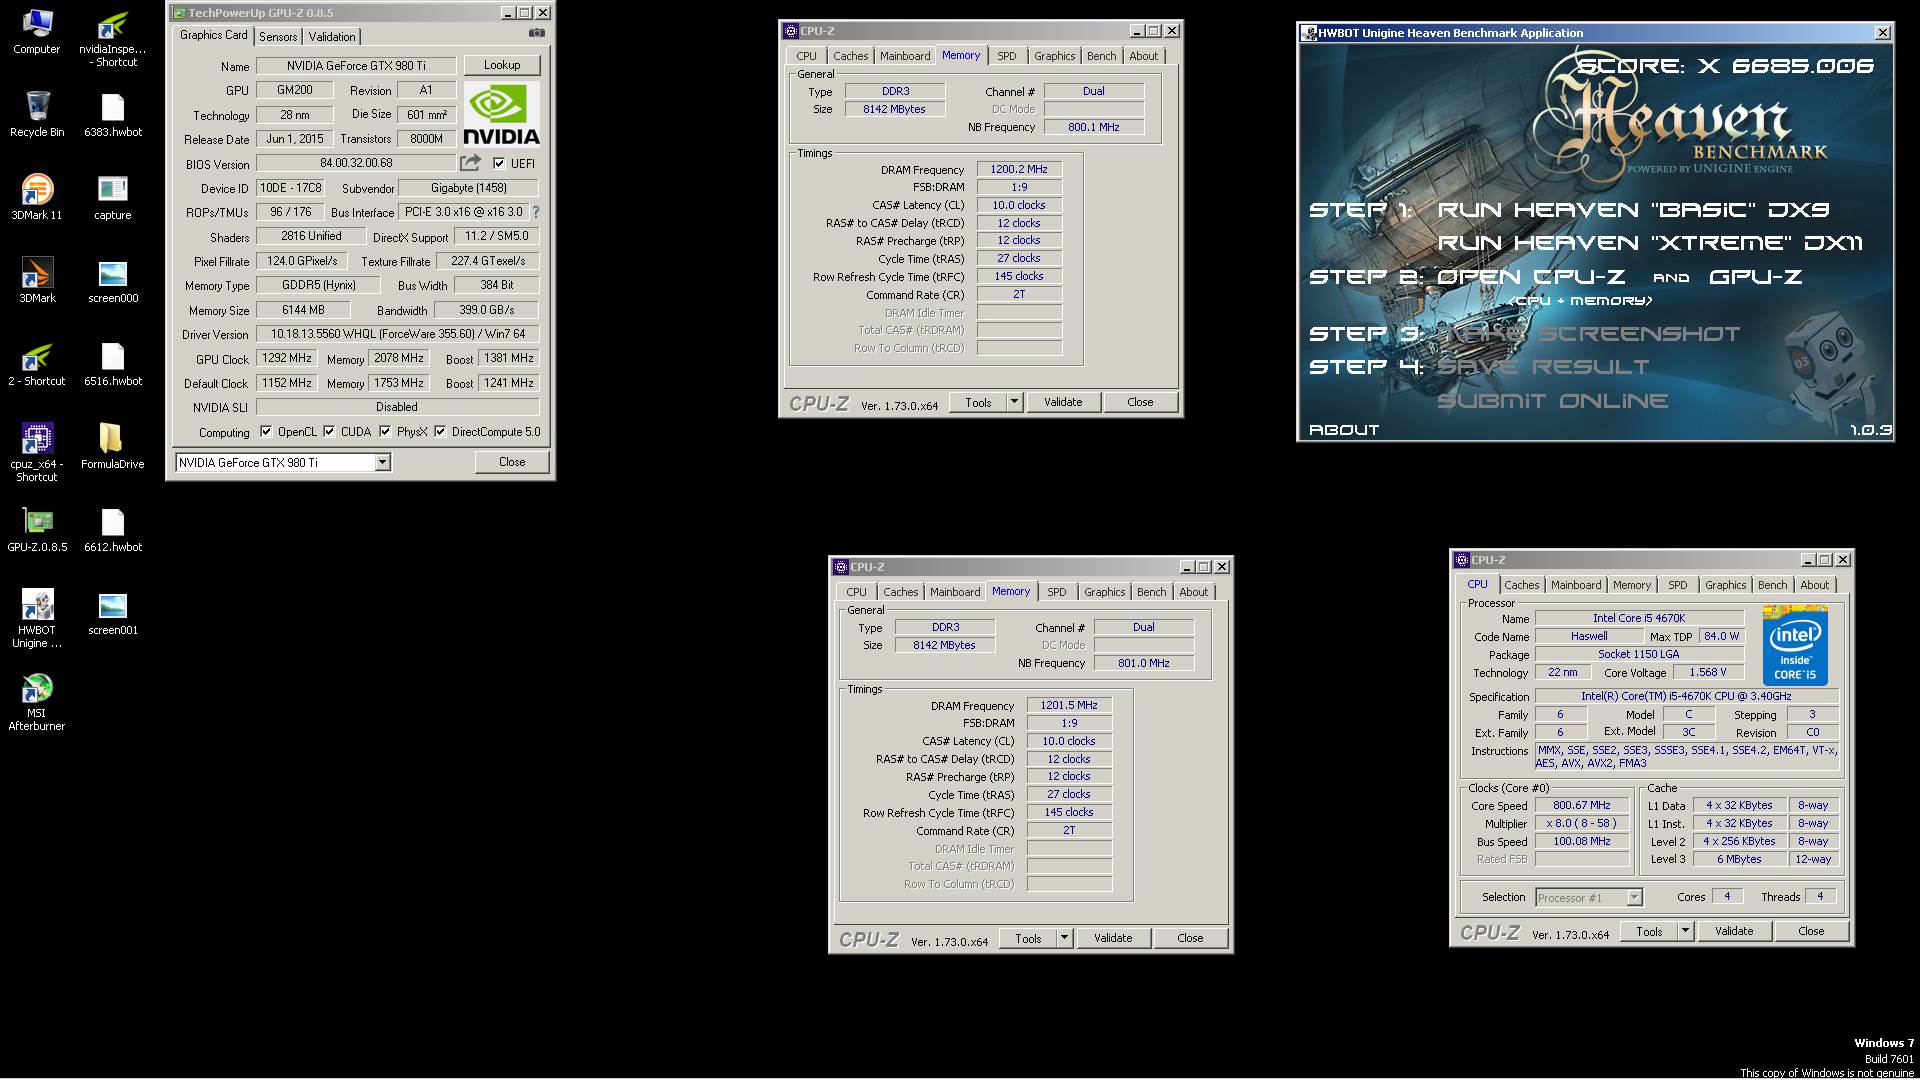The image size is (1920, 1080).
Task: Click Submit Online in HWBOT Heaven
Action: pyautogui.click(x=1552, y=401)
